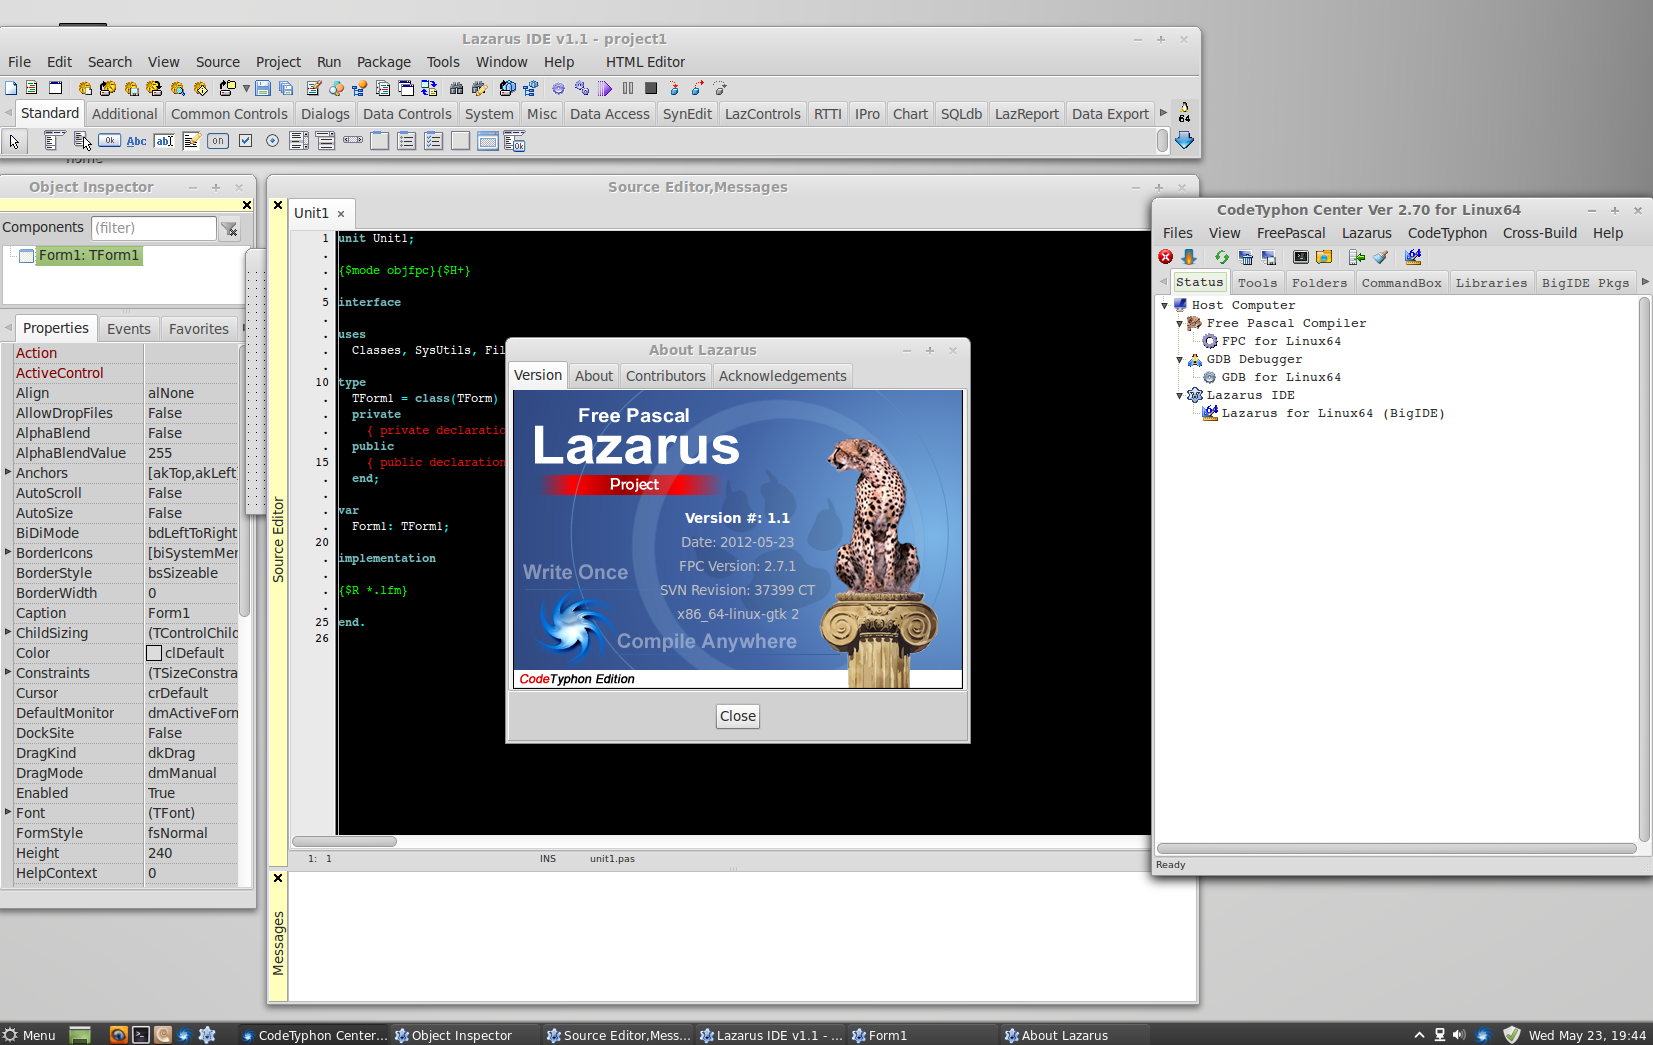Open the Menu button on taskbar
Viewport: 1653px width, 1045px height.
click(x=29, y=1035)
